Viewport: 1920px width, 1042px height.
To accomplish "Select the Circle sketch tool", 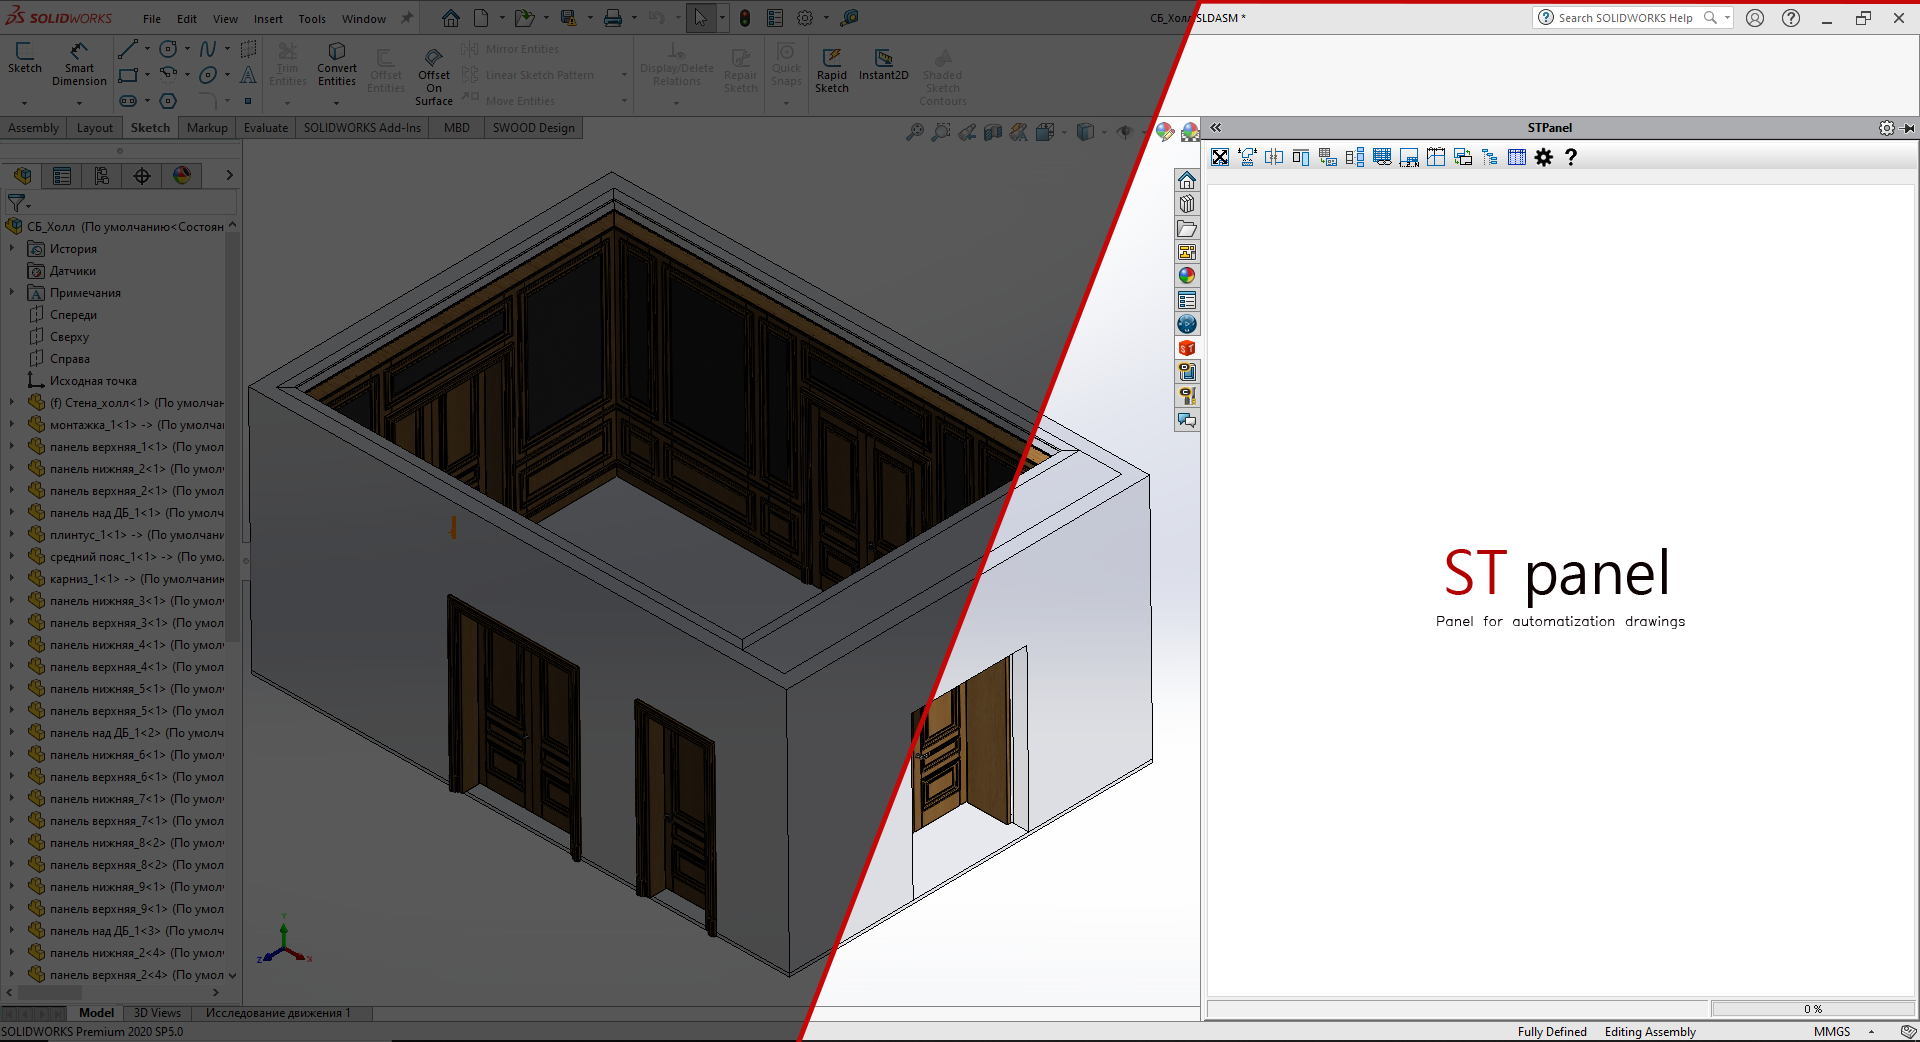I will (x=168, y=48).
